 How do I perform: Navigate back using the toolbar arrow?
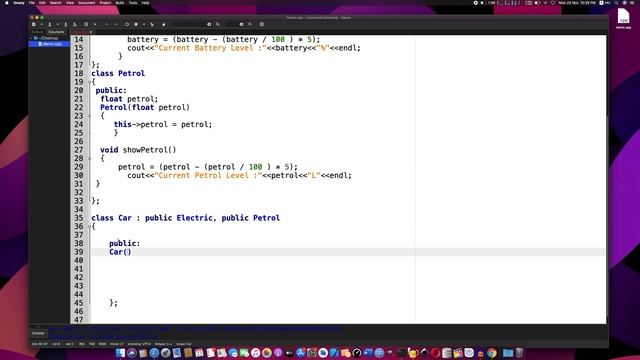(106, 24)
